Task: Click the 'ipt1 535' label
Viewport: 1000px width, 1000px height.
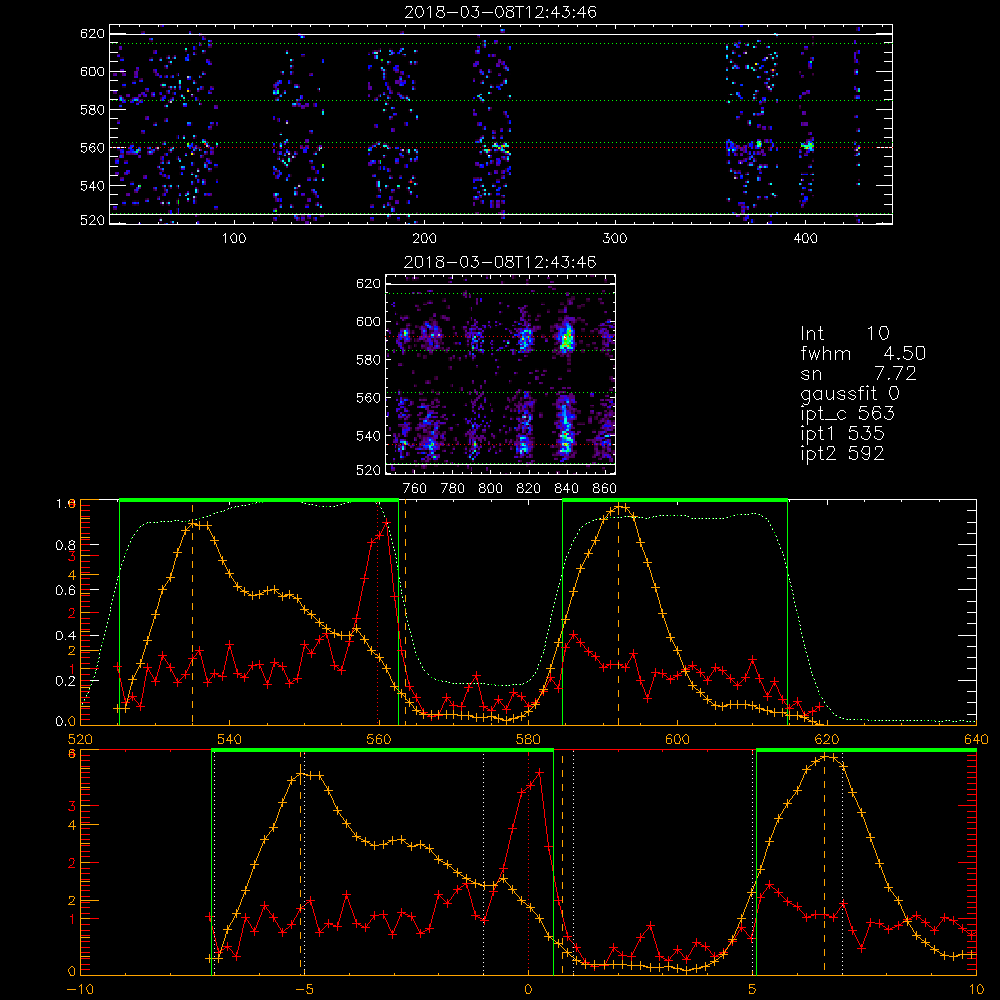Action: 842,434
